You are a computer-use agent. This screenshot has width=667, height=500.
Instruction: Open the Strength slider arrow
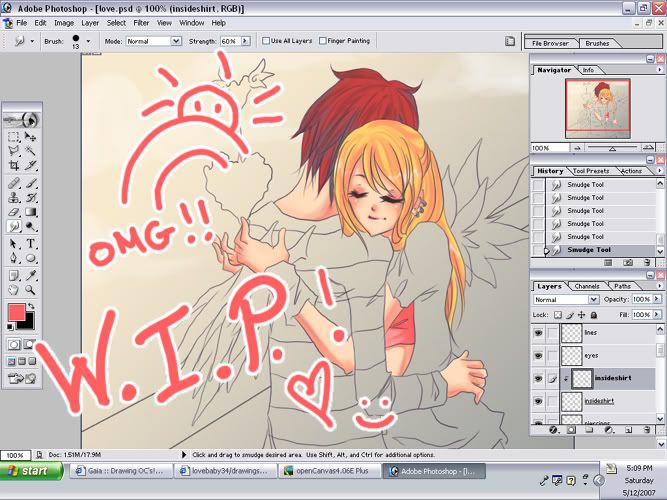click(245, 41)
